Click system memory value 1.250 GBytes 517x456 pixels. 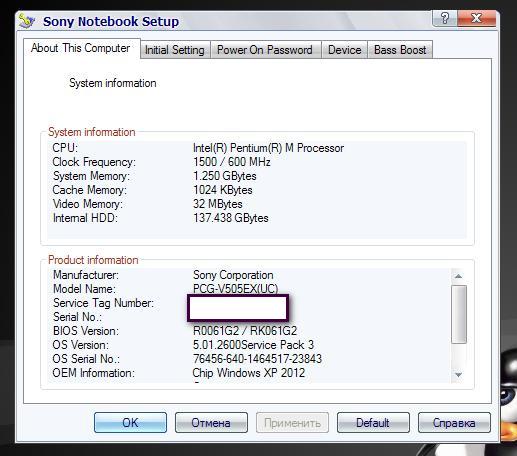point(225,176)
